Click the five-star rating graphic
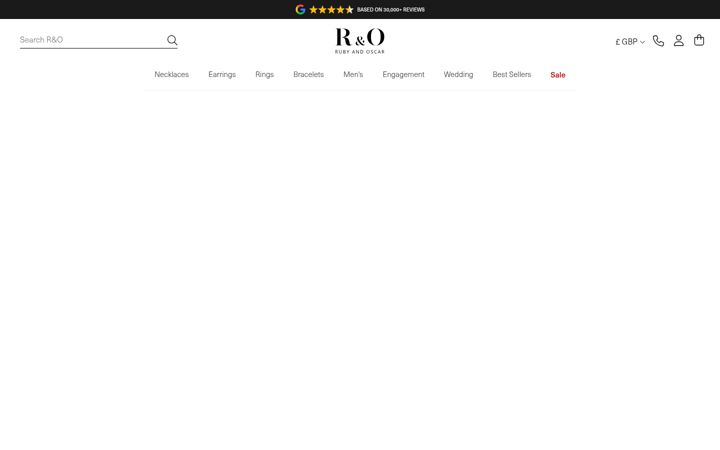720x450 pixels. pyautogui.click(x=331, y=10)
